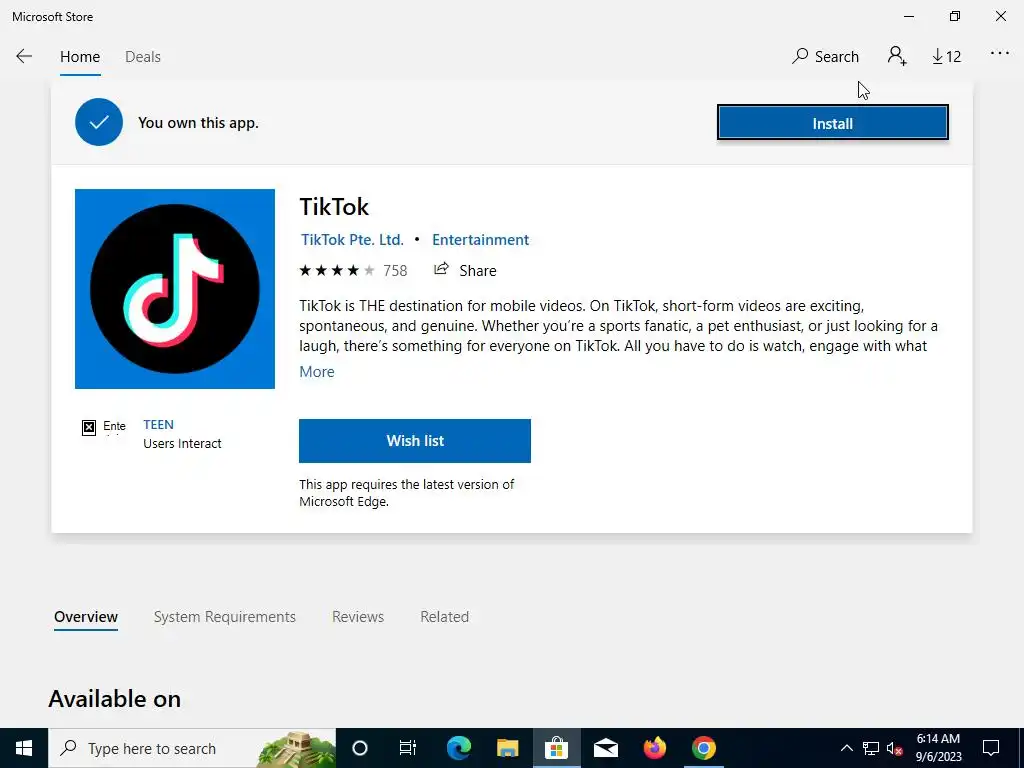Image resolution: width=1024 pixels, height=768 pixels.
Task: Click the 758 ratings count
Action: pyautogui.click(x=395, y=270)
